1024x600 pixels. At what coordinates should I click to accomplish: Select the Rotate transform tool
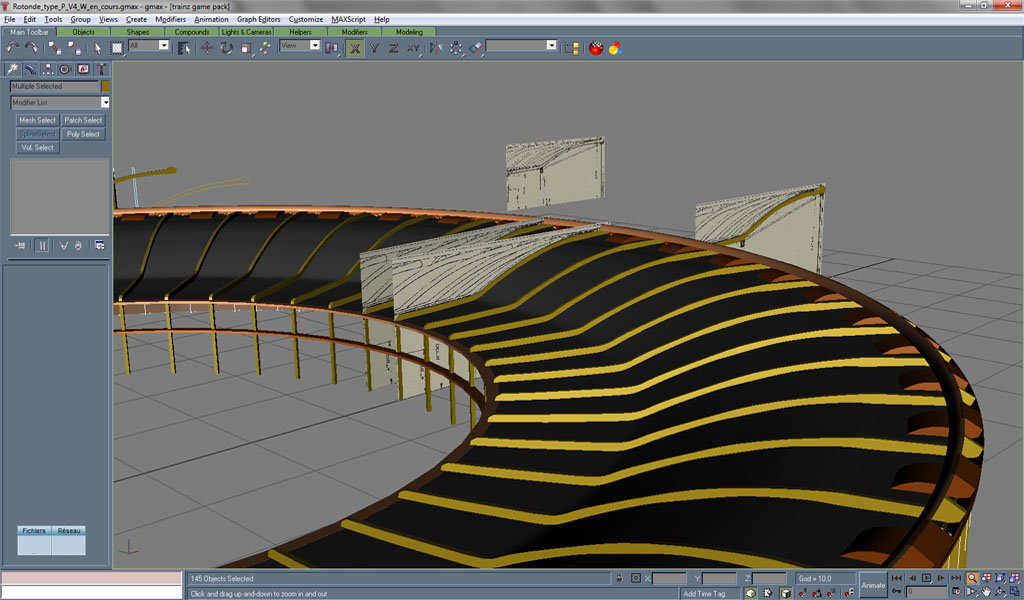227,47
